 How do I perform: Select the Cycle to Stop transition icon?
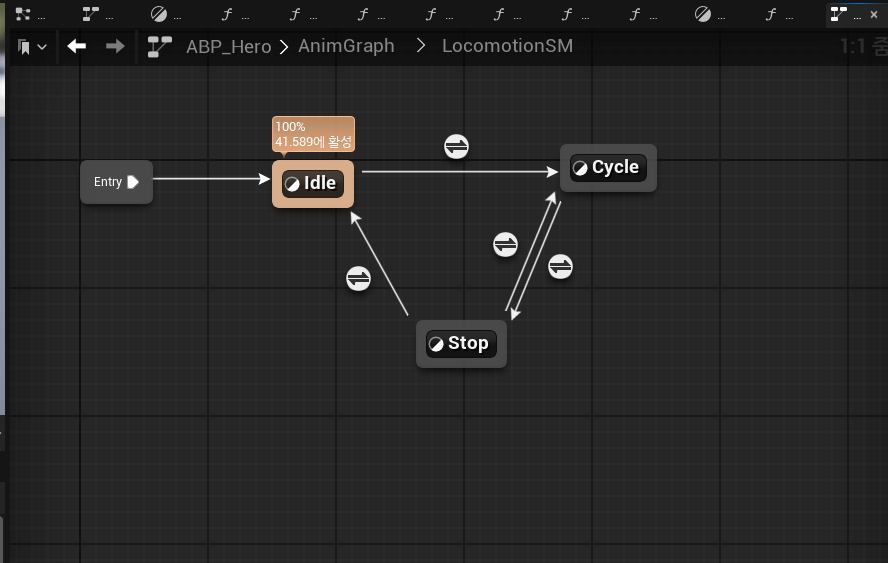[x=561, y=267]
